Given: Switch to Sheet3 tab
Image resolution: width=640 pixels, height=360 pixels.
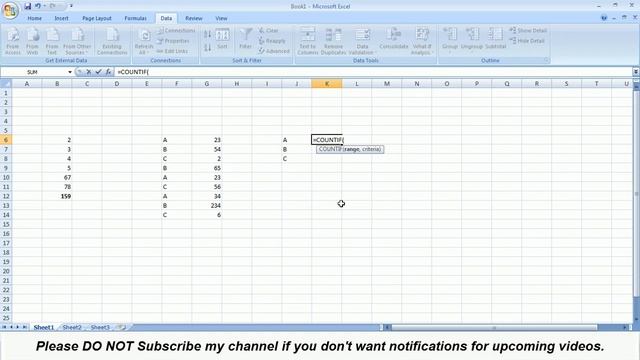Looking at the screenshot, I should tap(100, 327).
